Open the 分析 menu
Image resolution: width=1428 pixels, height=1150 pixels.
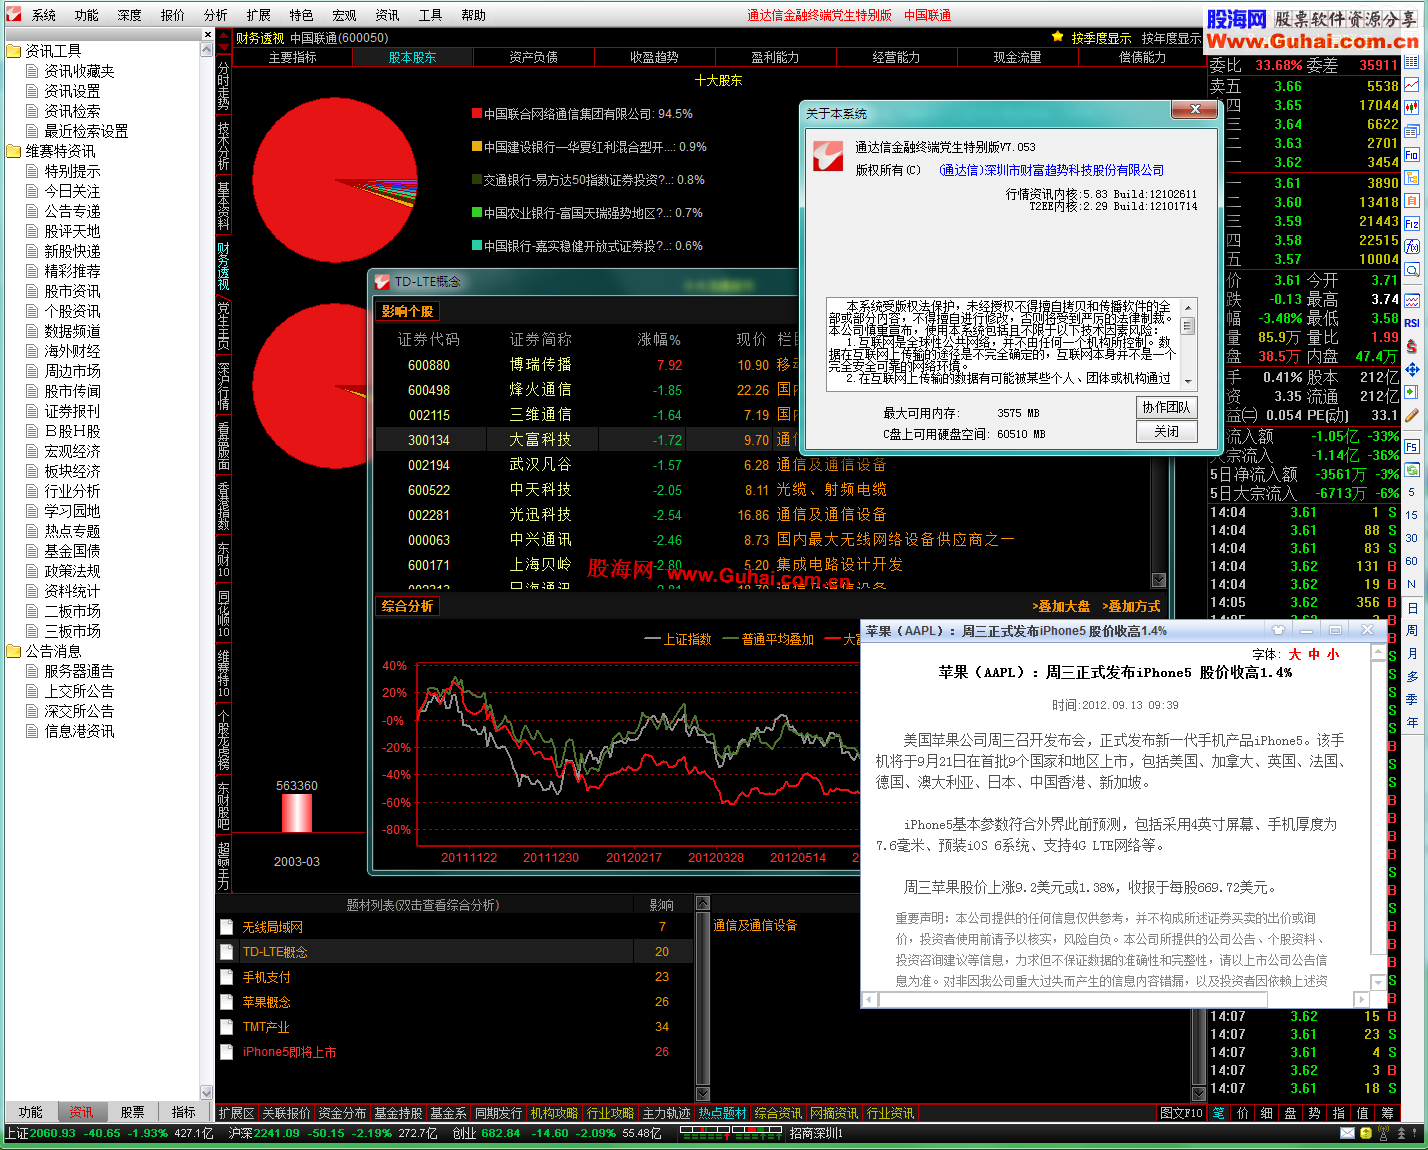point(215,15)
